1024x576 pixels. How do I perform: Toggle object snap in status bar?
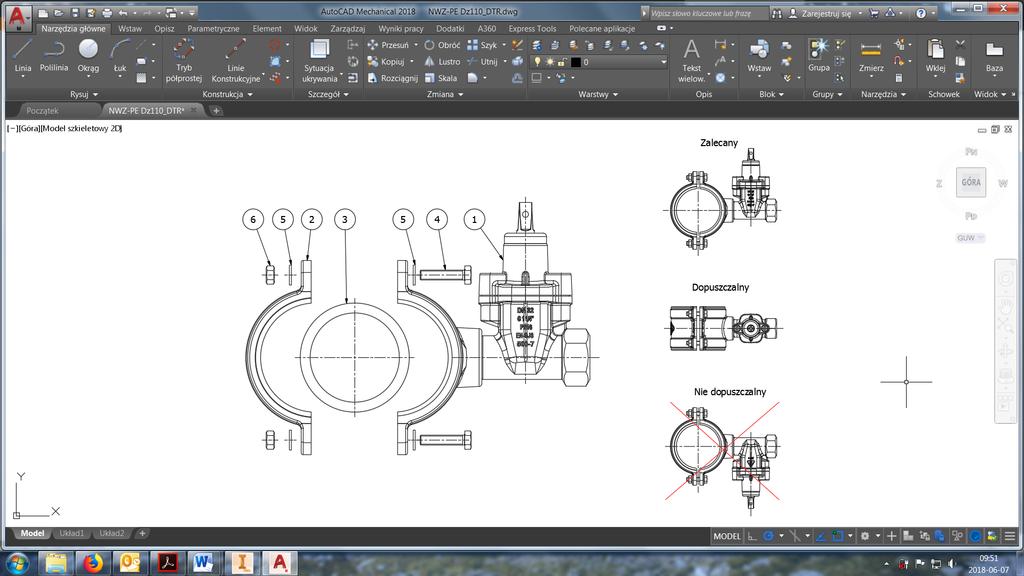838,536
